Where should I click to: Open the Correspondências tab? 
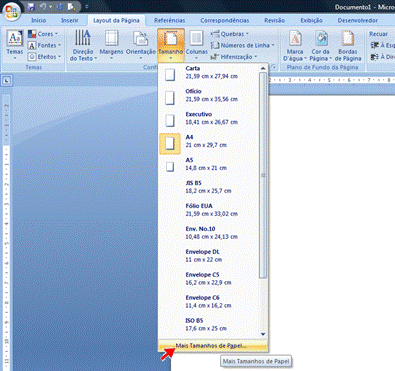[x=225, y=20]
